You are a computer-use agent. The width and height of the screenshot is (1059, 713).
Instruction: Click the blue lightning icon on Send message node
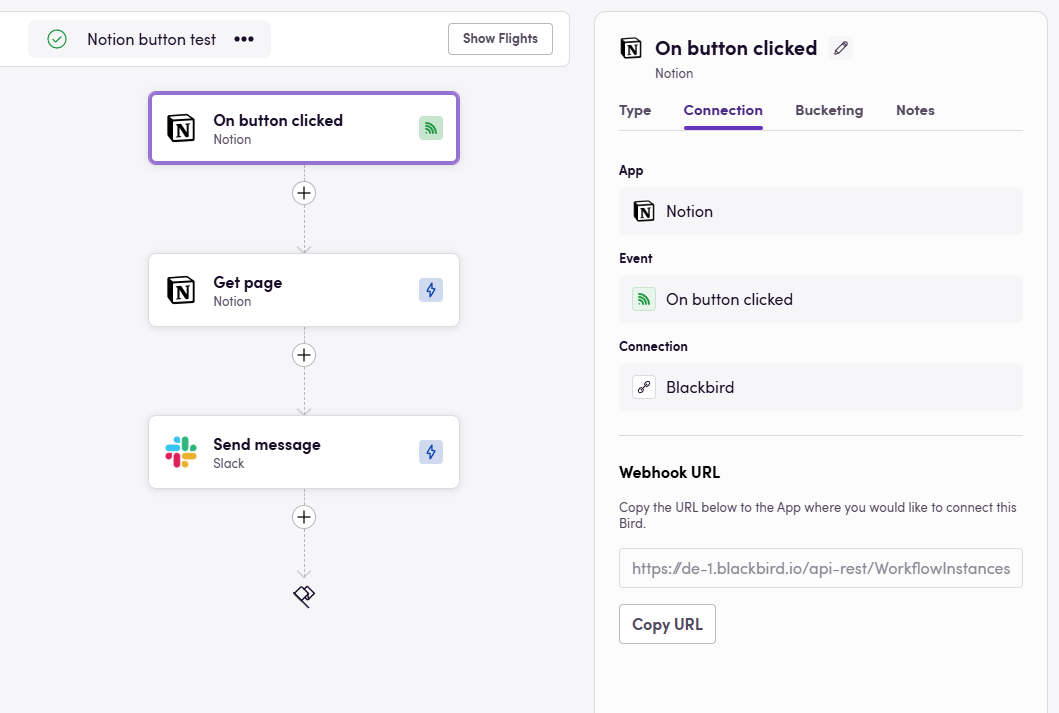point(431,452)
